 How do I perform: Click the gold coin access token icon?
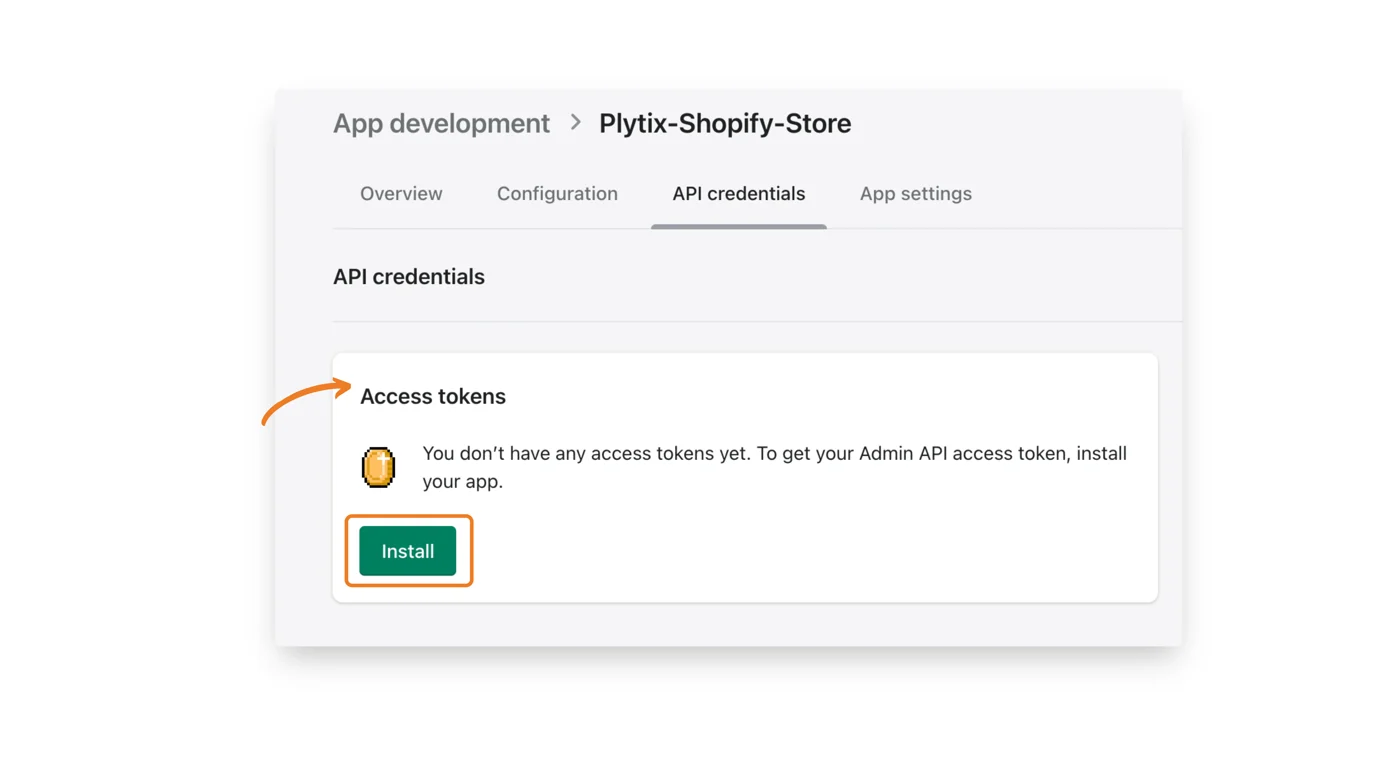coord(377,466)
